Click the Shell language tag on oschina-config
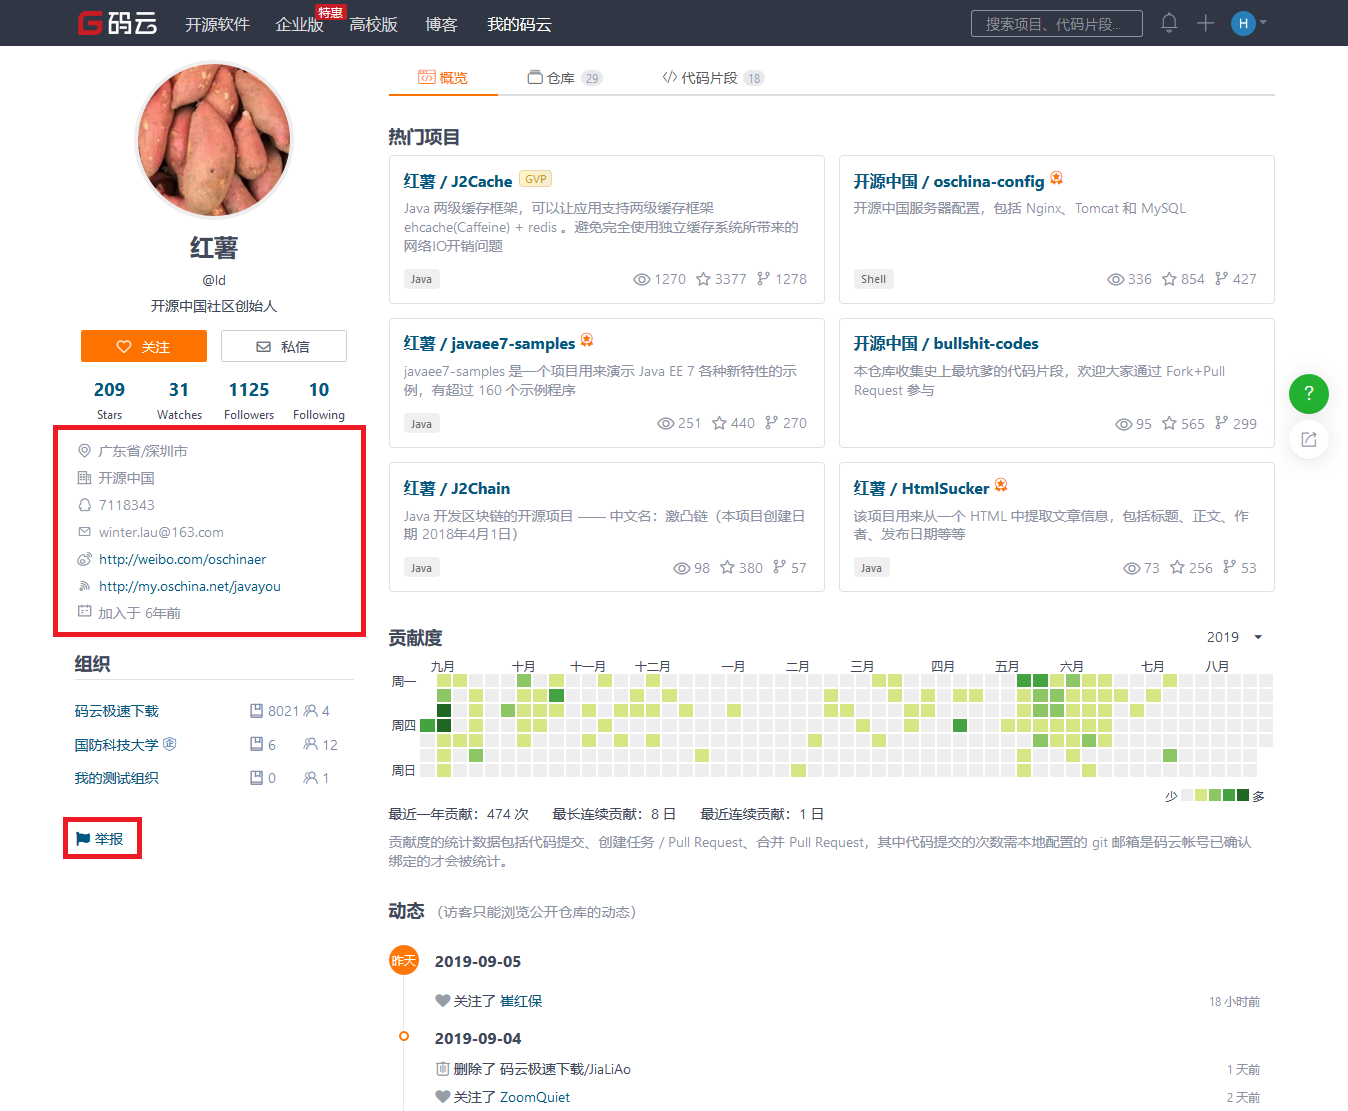Screen dimensions: 1348x1111 pyautogui.click(x=873, y=279)
